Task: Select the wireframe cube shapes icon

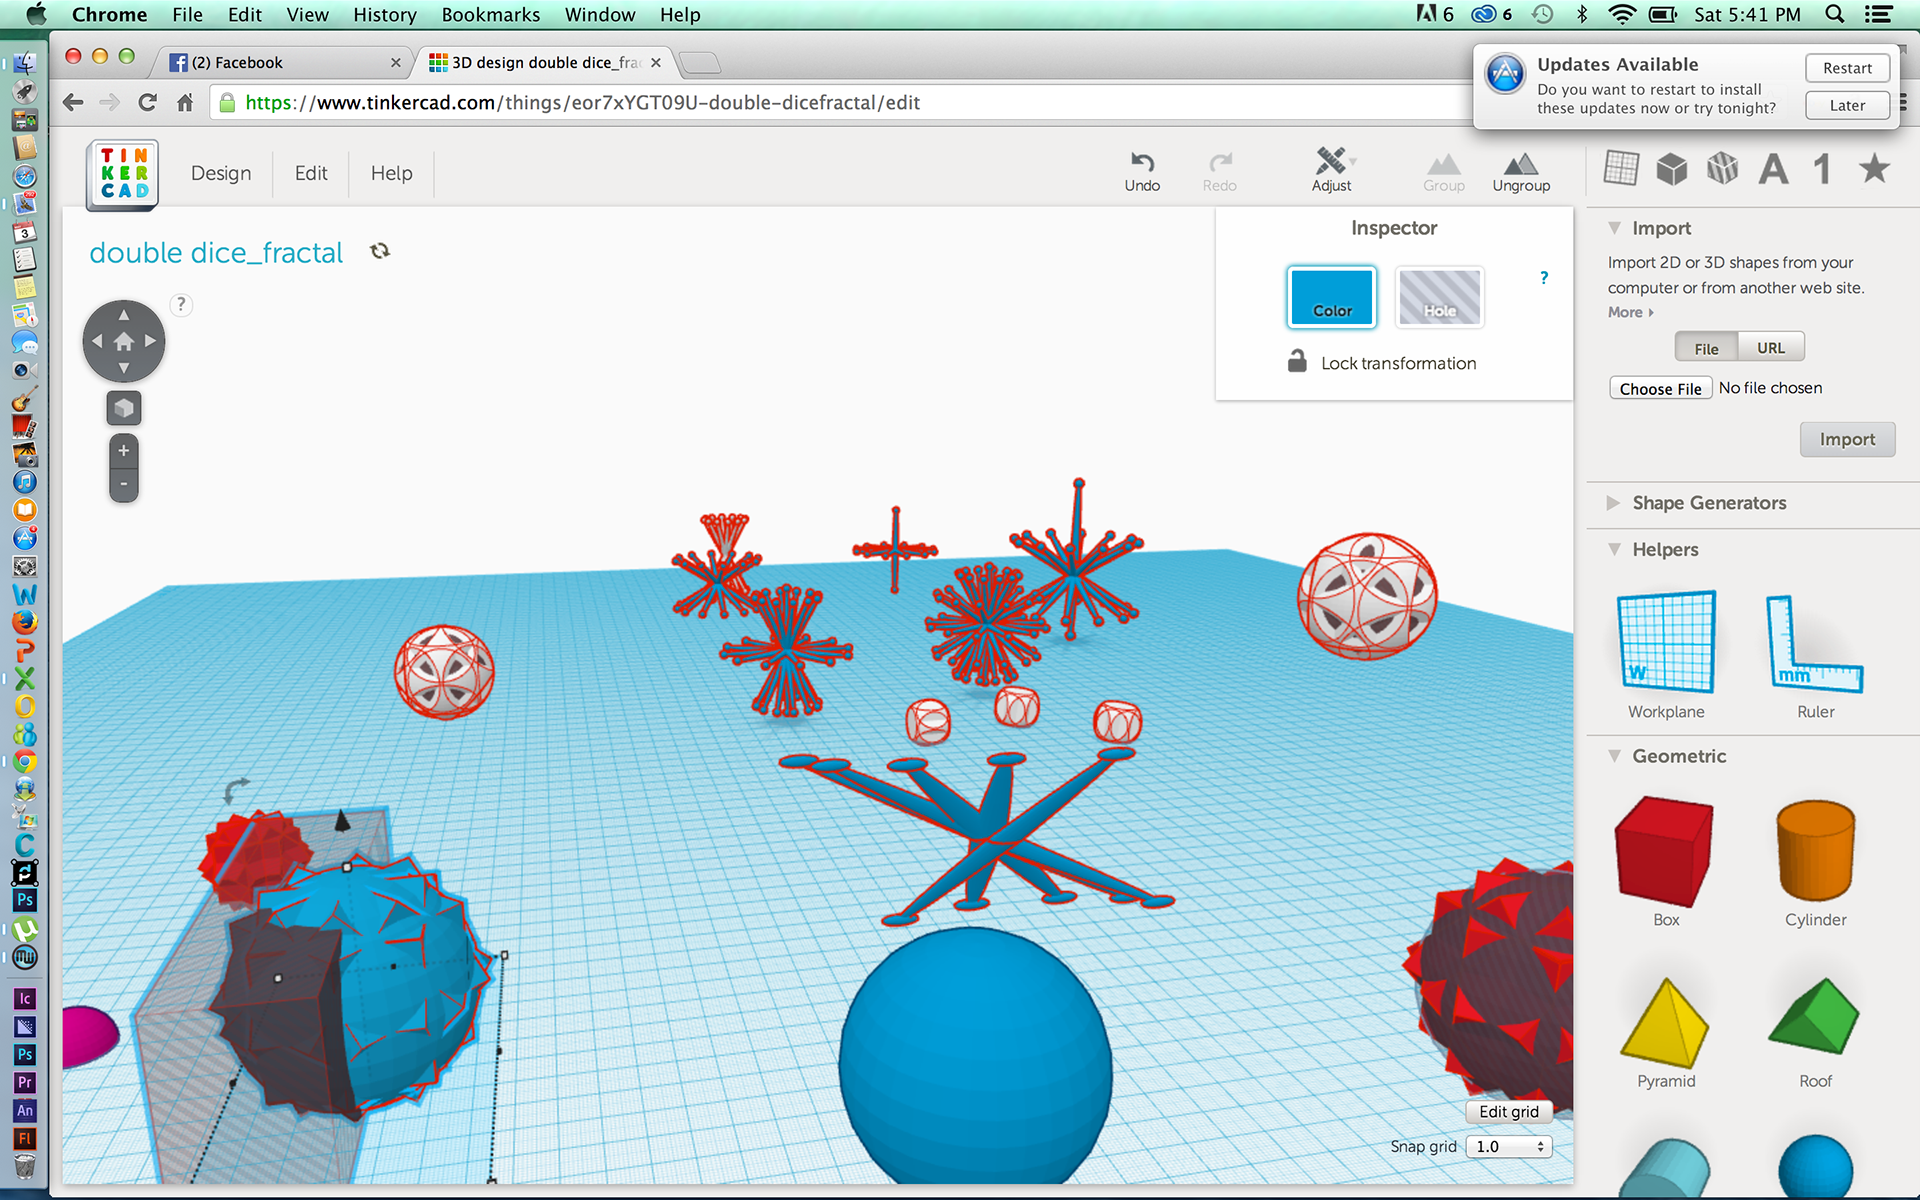Action: click(1723, 168)
